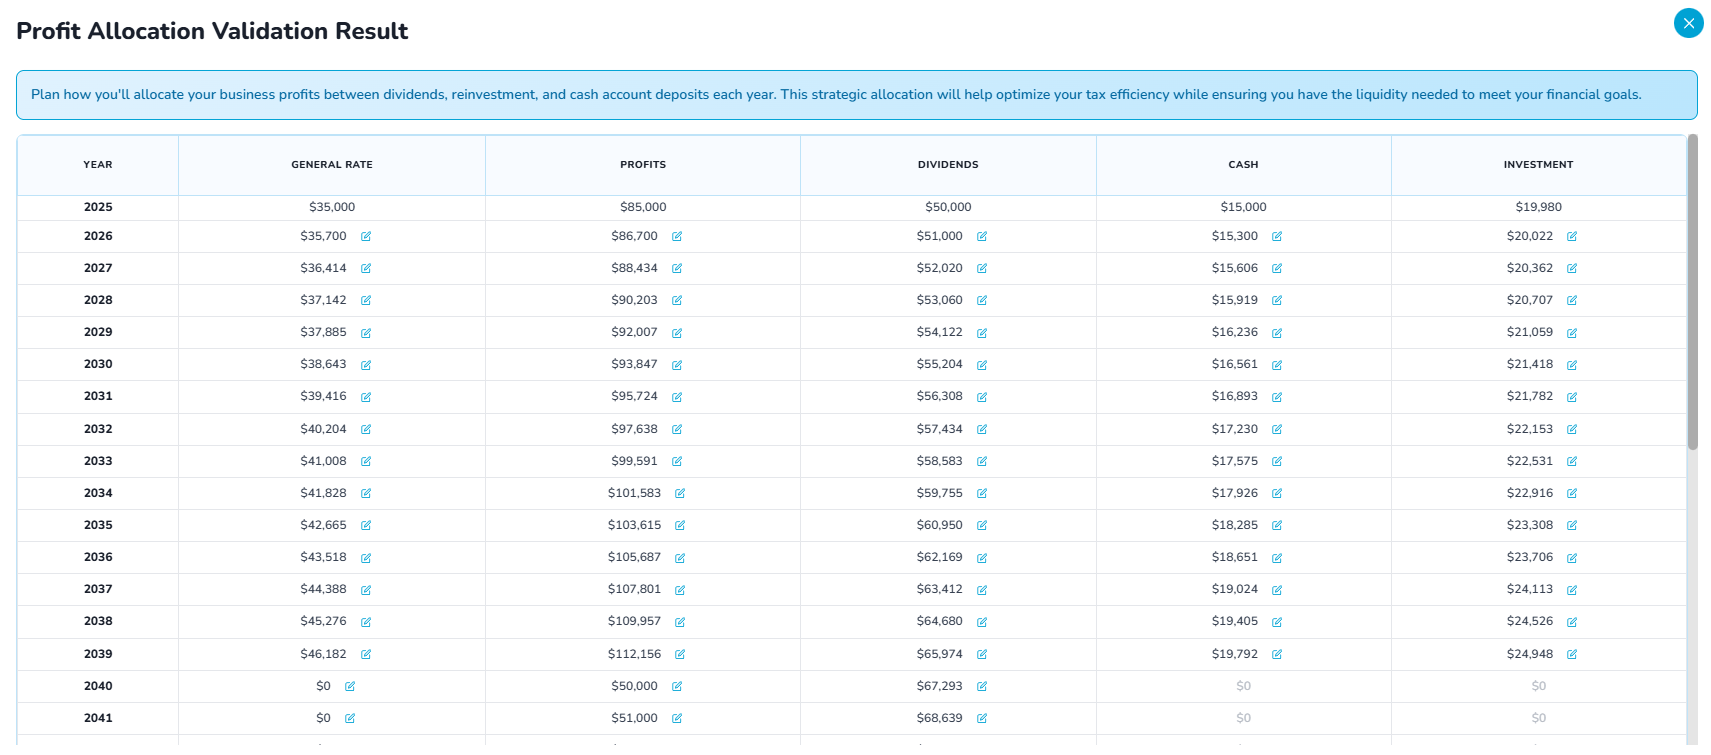Select 2025 Cash cell $15,000

point(1244,207)
